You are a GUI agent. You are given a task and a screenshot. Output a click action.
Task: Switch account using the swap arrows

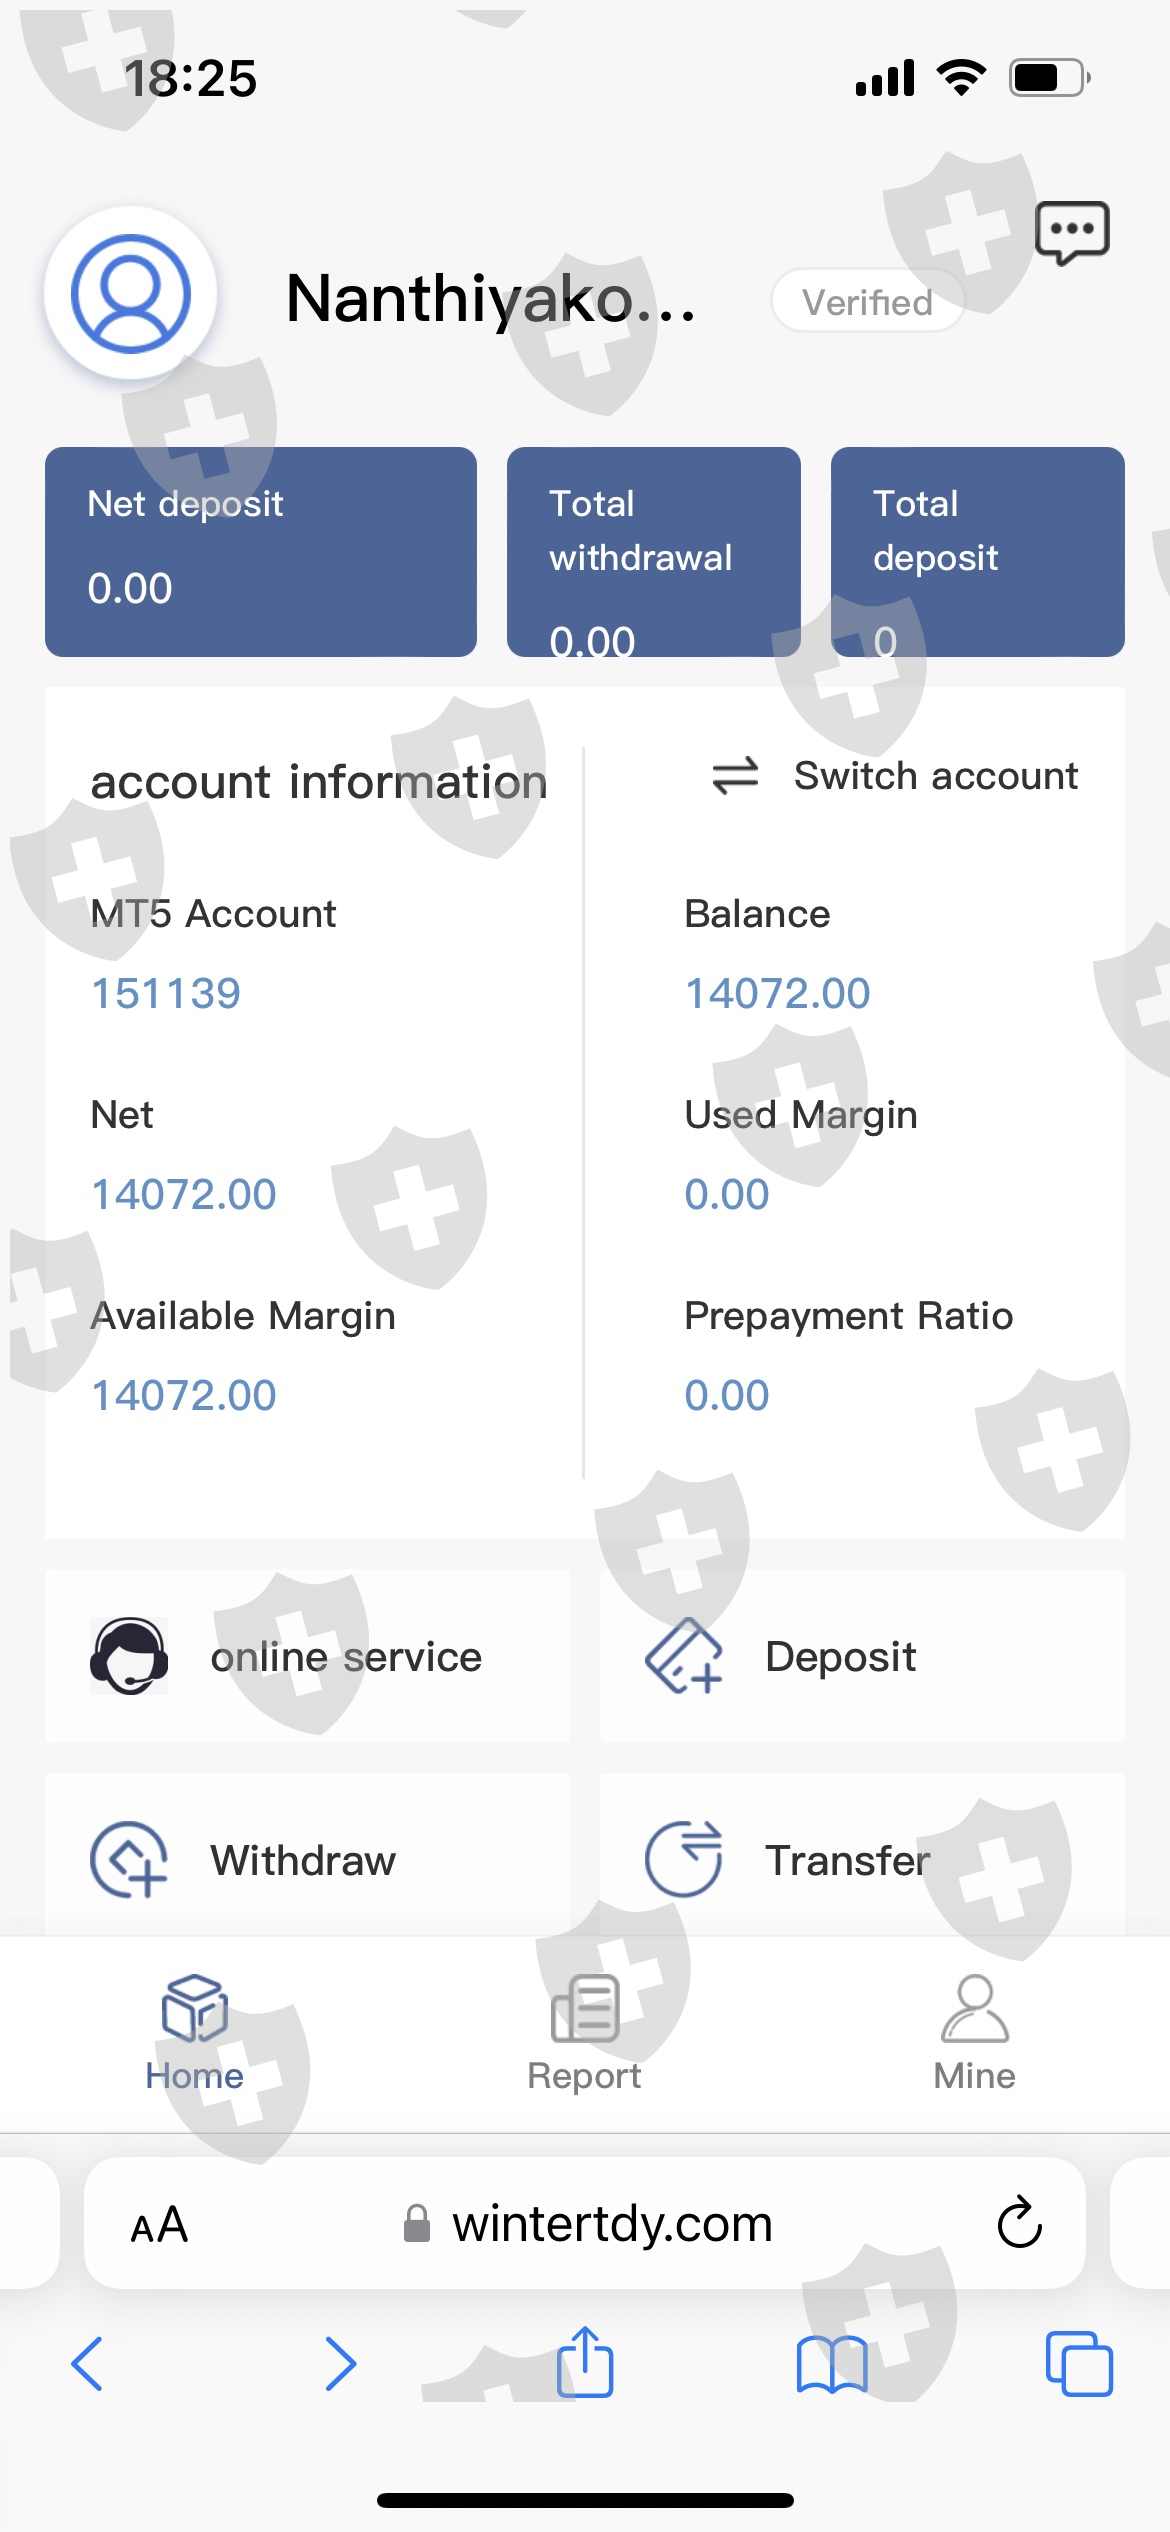pyautogui.click(x=736, y=776)
